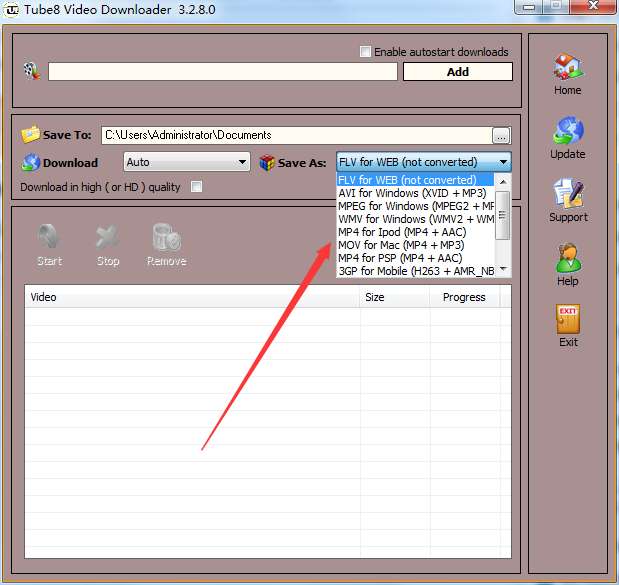Click the Stop download icon
Viewport: 619px width, 585px height.
(107, 238)
